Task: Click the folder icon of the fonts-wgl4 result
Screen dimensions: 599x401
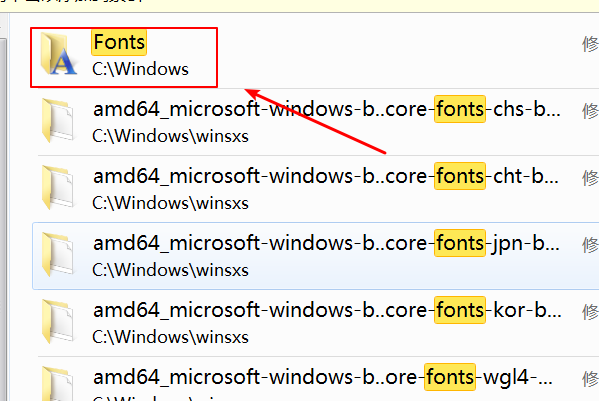Action: (58, 383)
